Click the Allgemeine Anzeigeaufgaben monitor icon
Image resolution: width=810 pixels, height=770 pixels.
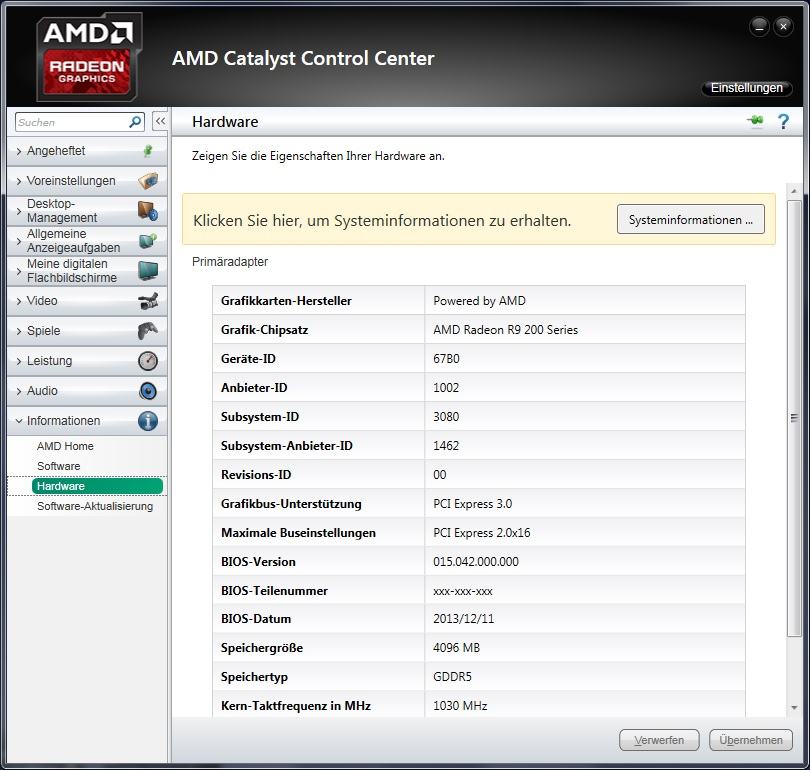(x=148, y=241)
